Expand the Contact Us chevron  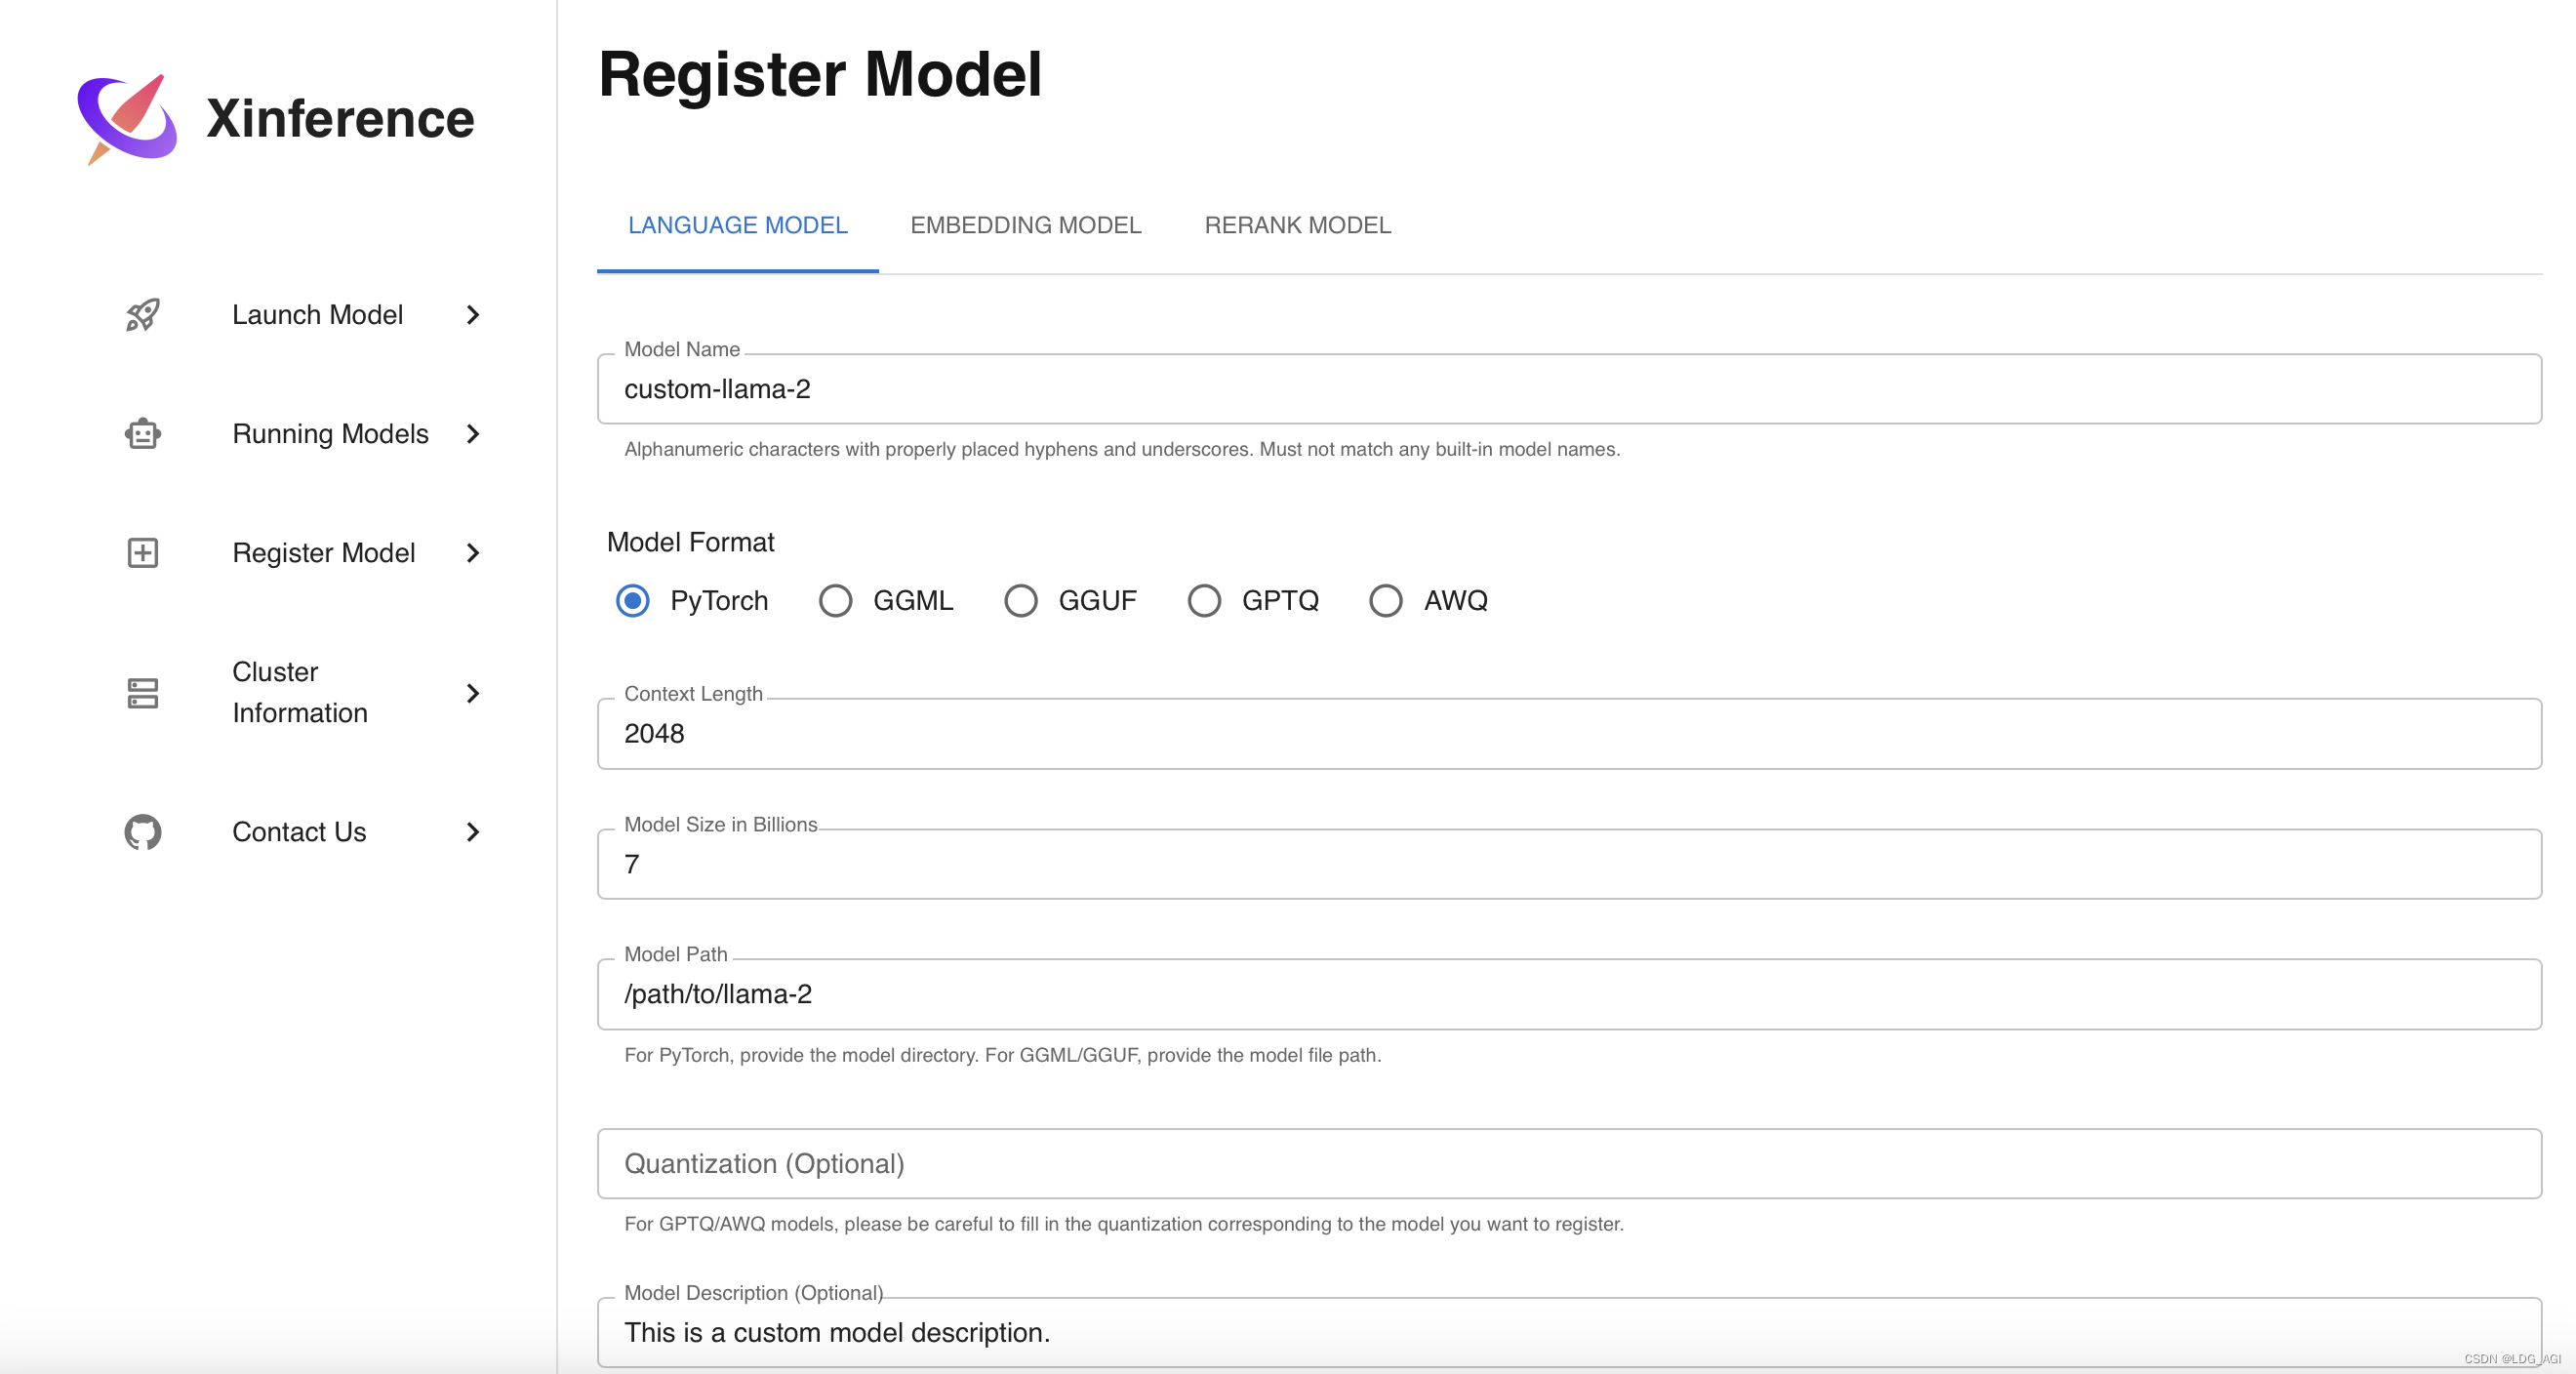point(472,832)
